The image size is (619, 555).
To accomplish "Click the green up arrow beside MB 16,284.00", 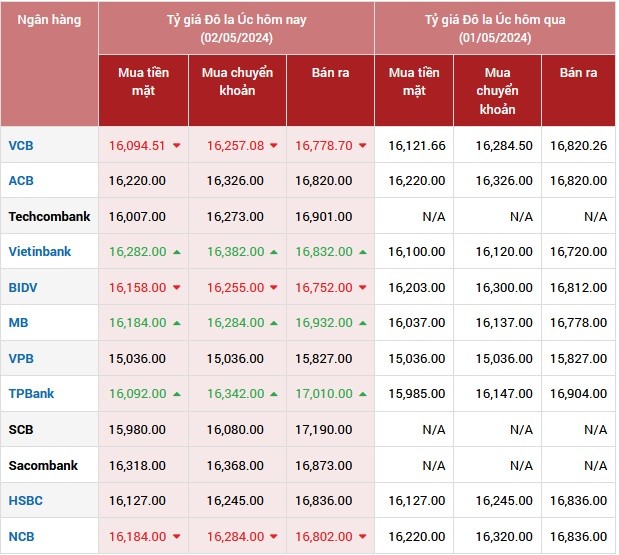I will tap(276, 323).
